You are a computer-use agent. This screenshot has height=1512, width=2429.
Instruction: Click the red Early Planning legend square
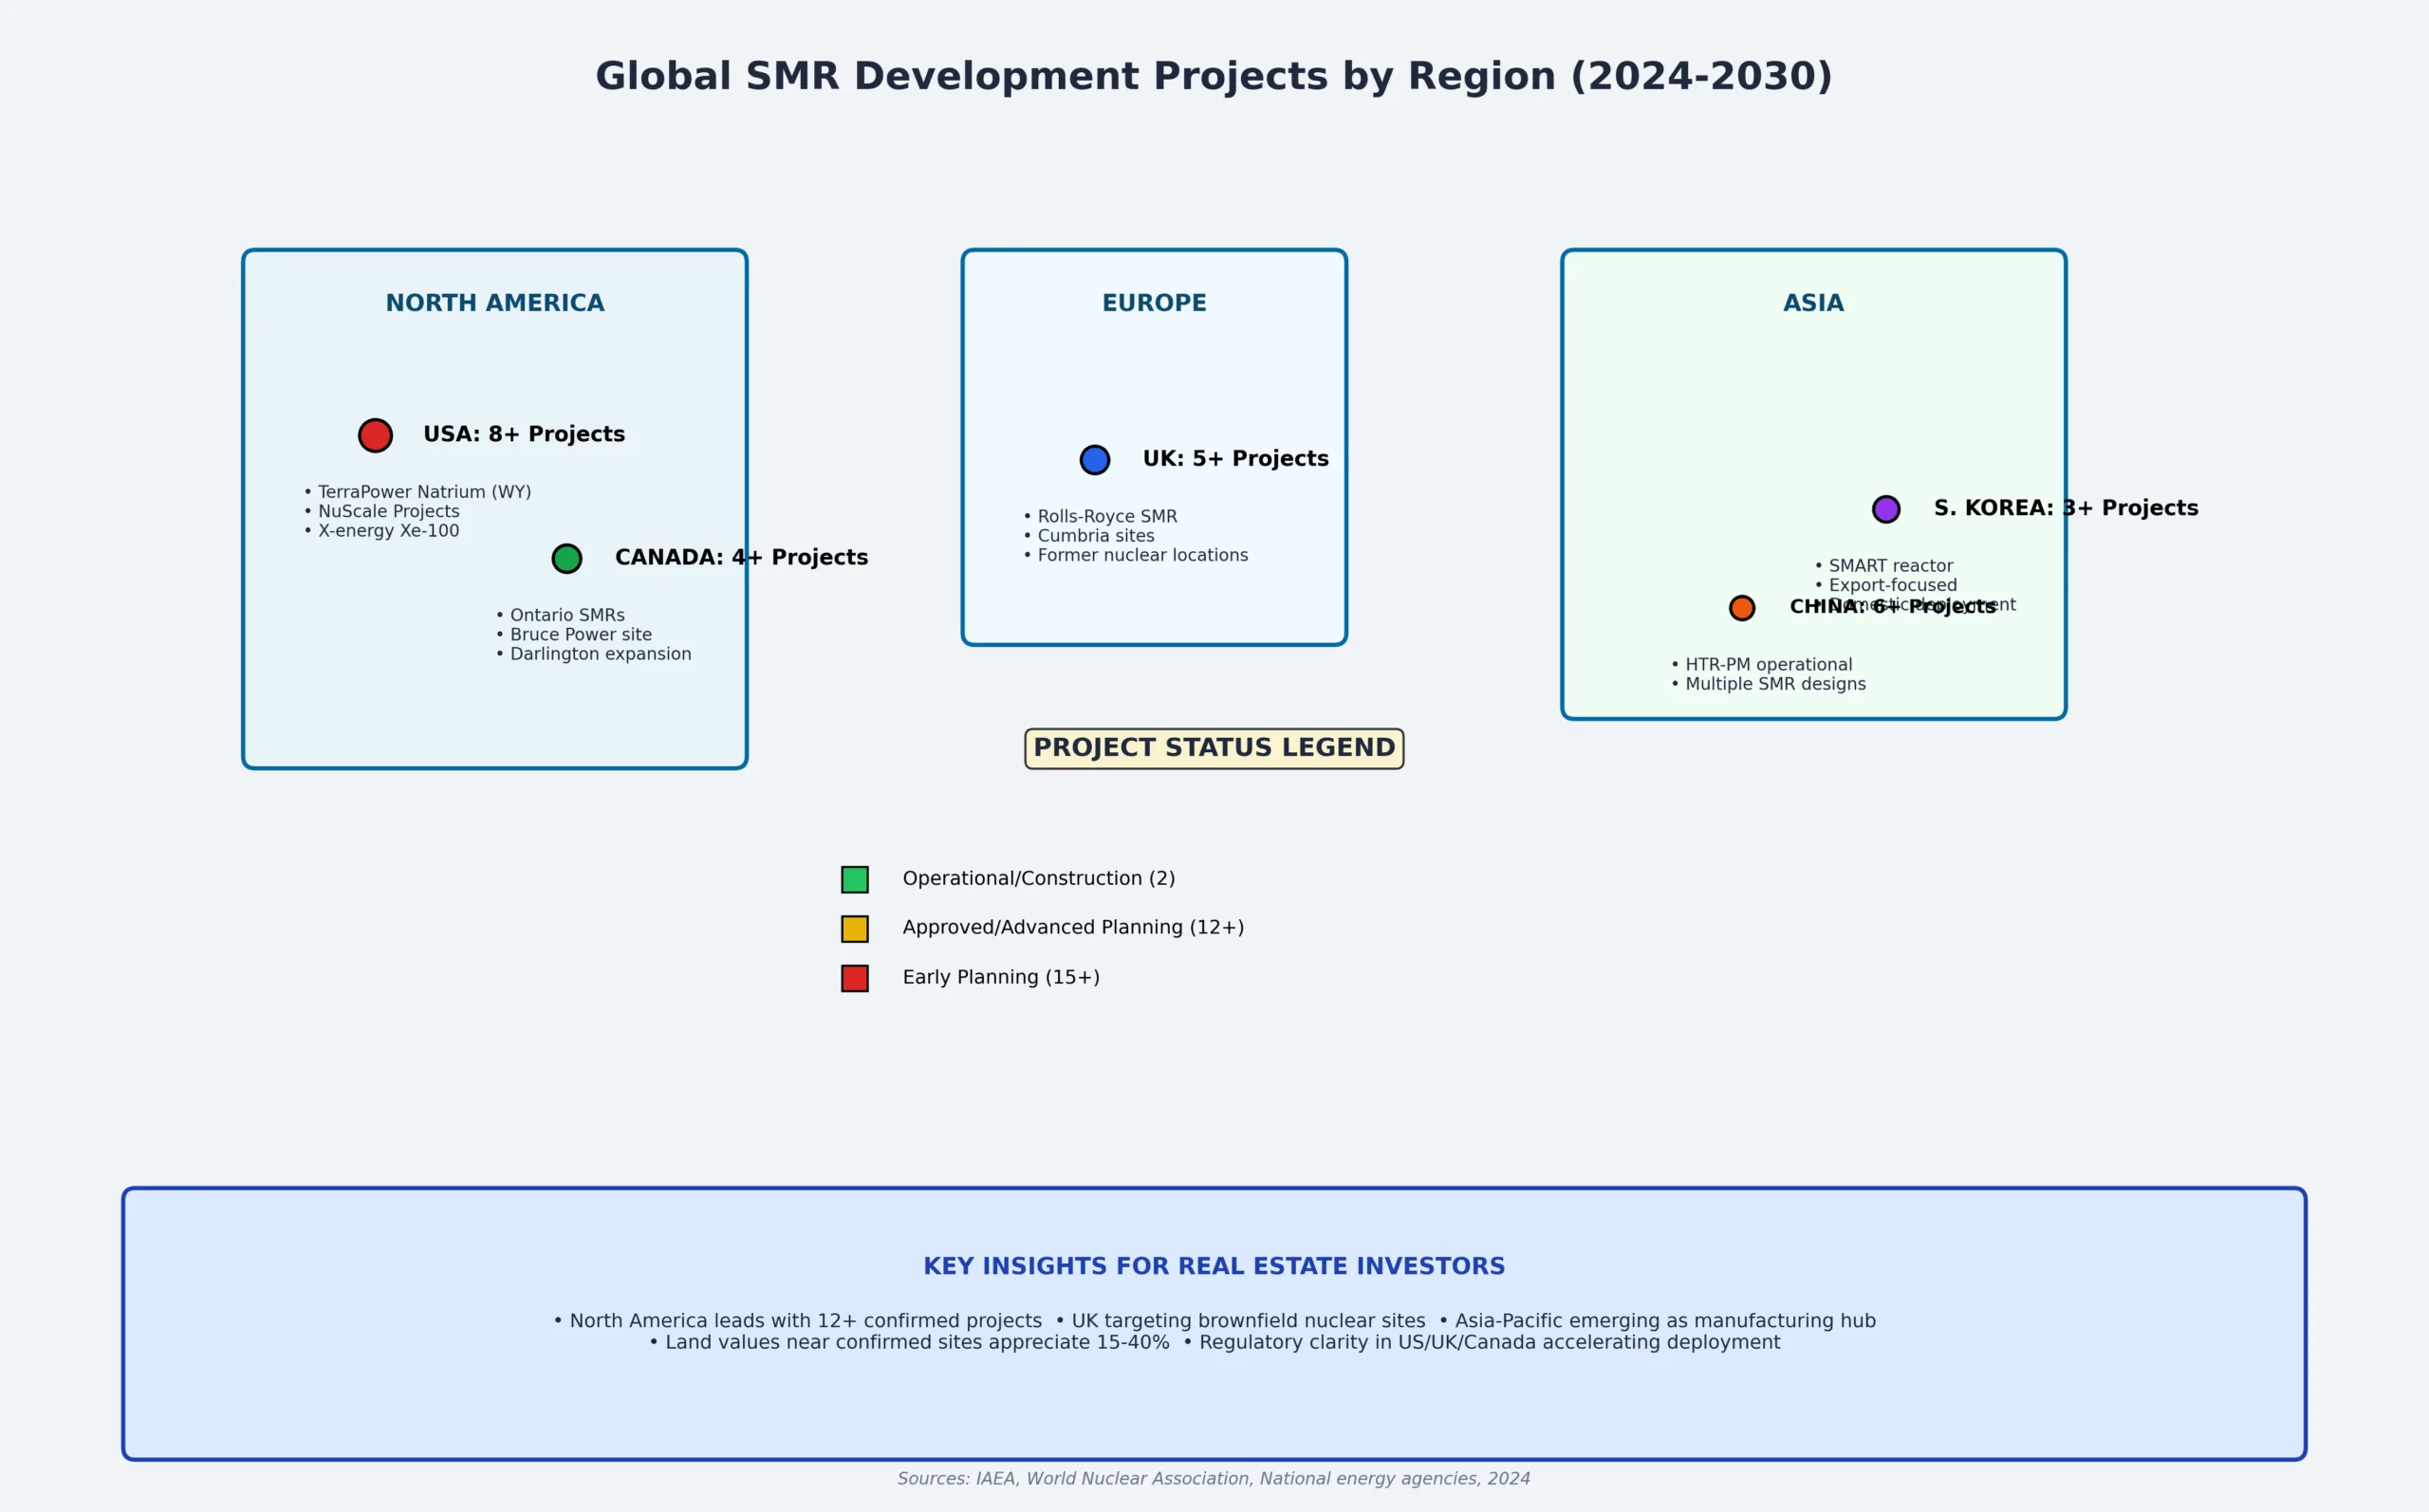coord(855,978)
